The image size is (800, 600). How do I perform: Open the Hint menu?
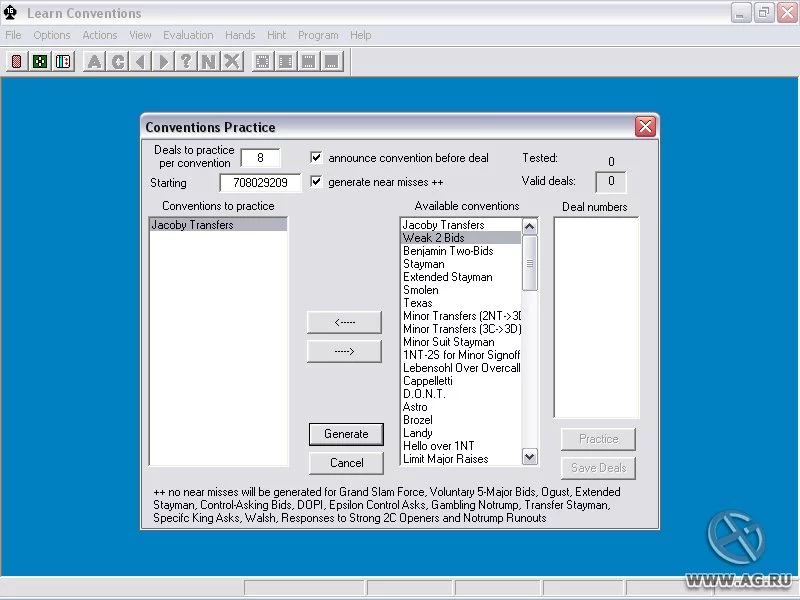(277, 35)
